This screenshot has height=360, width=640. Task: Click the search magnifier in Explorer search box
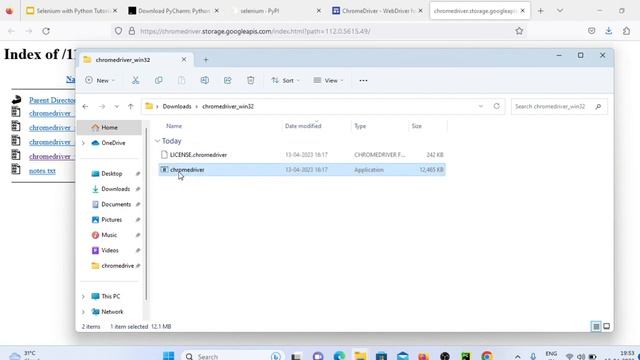(x=598, y=107)
